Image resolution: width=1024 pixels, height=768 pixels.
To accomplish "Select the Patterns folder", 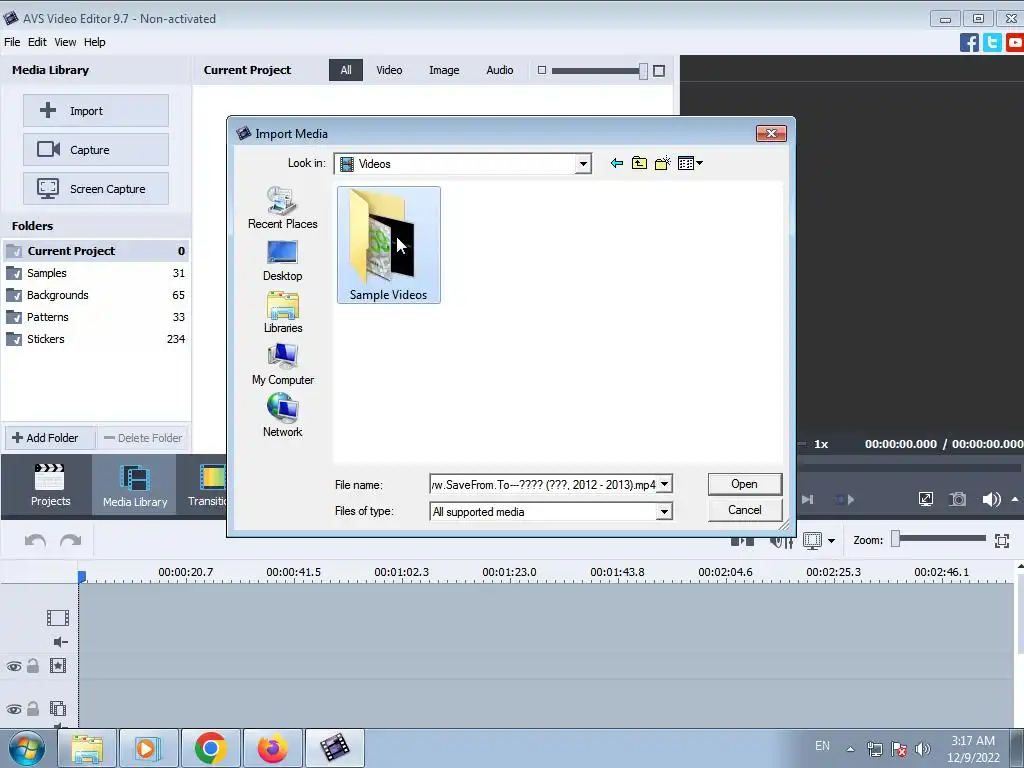I will pyautogui.click(x=96, y=317).
